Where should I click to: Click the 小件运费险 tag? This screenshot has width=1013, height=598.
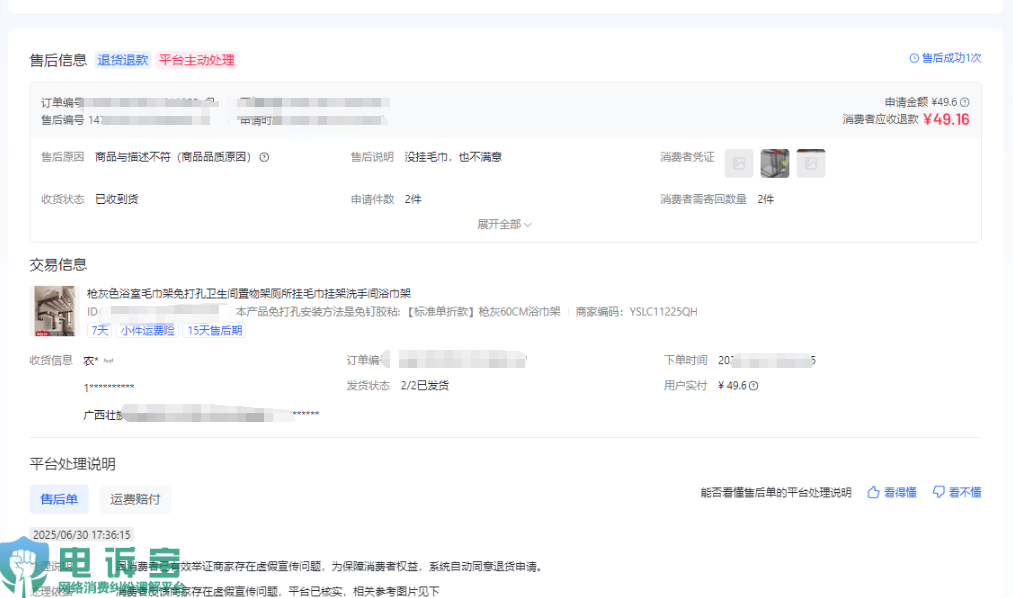click(x=147, y=330)
